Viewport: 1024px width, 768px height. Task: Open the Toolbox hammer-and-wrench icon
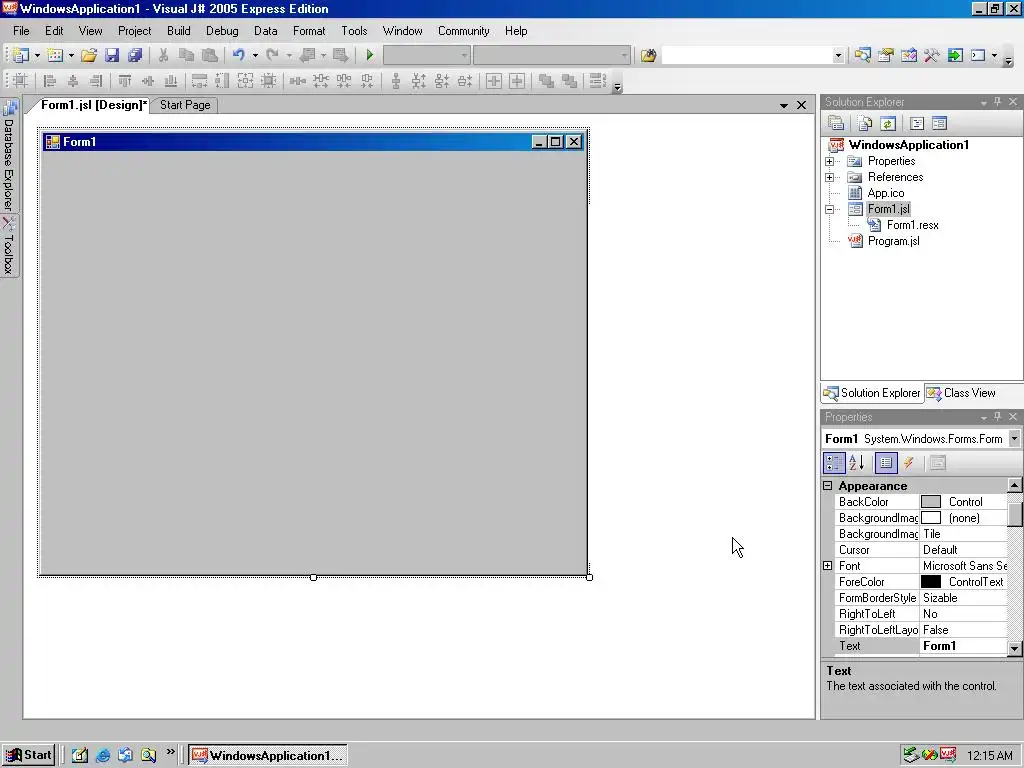(x=931, y=56)
